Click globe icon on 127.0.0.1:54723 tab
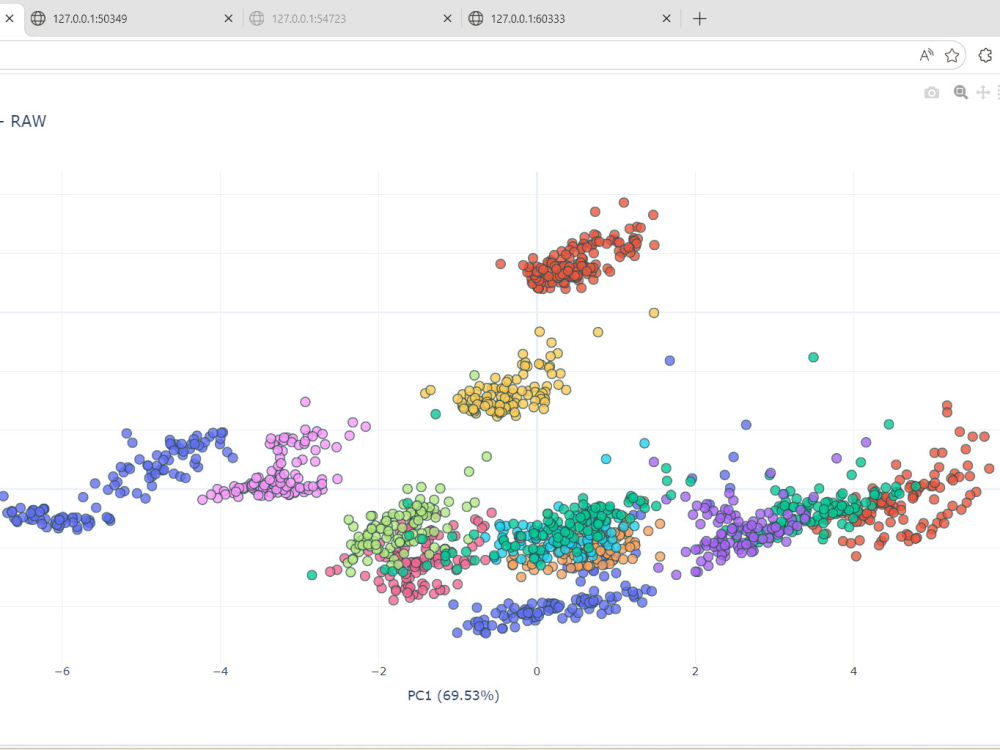This screenshot has width=1000, height=750. click(257, 18)
